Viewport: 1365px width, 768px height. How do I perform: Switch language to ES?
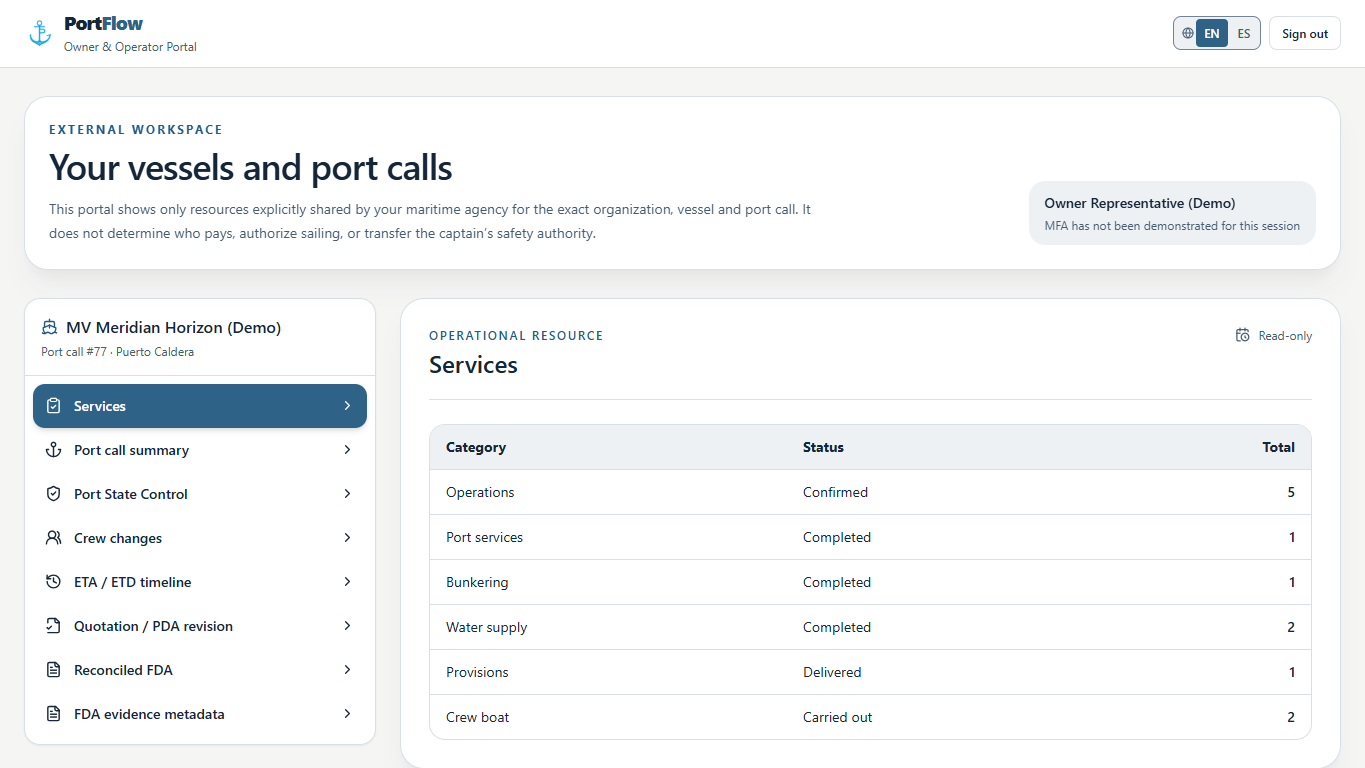pos(1244,33)
